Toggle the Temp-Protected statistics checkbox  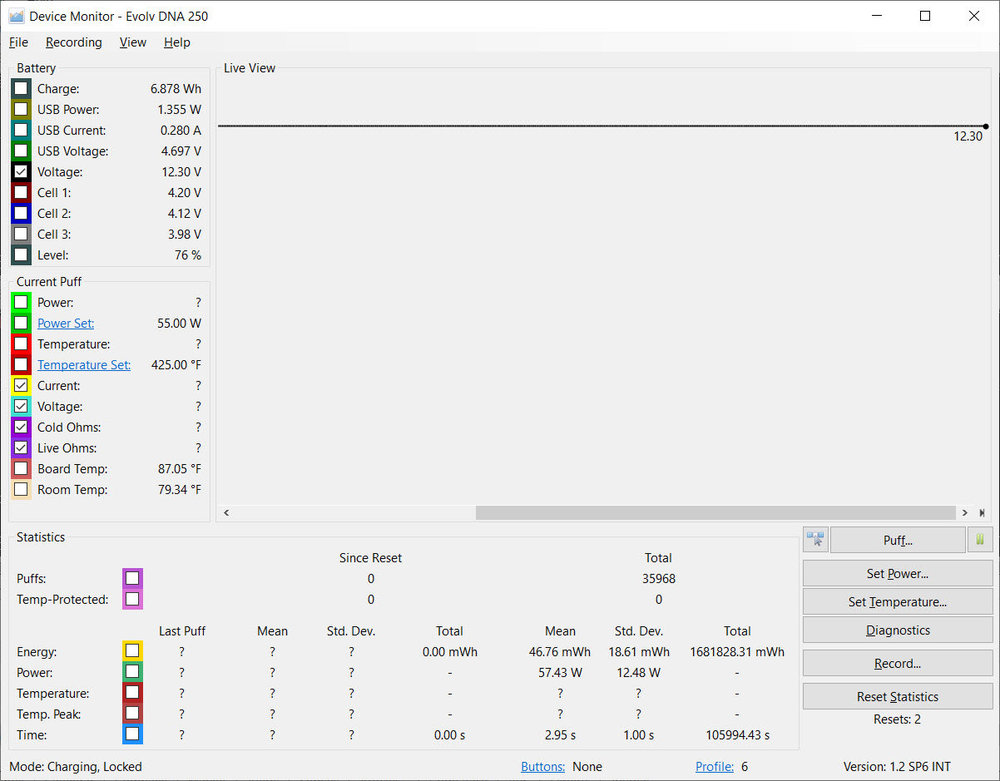tap(133, 599)
